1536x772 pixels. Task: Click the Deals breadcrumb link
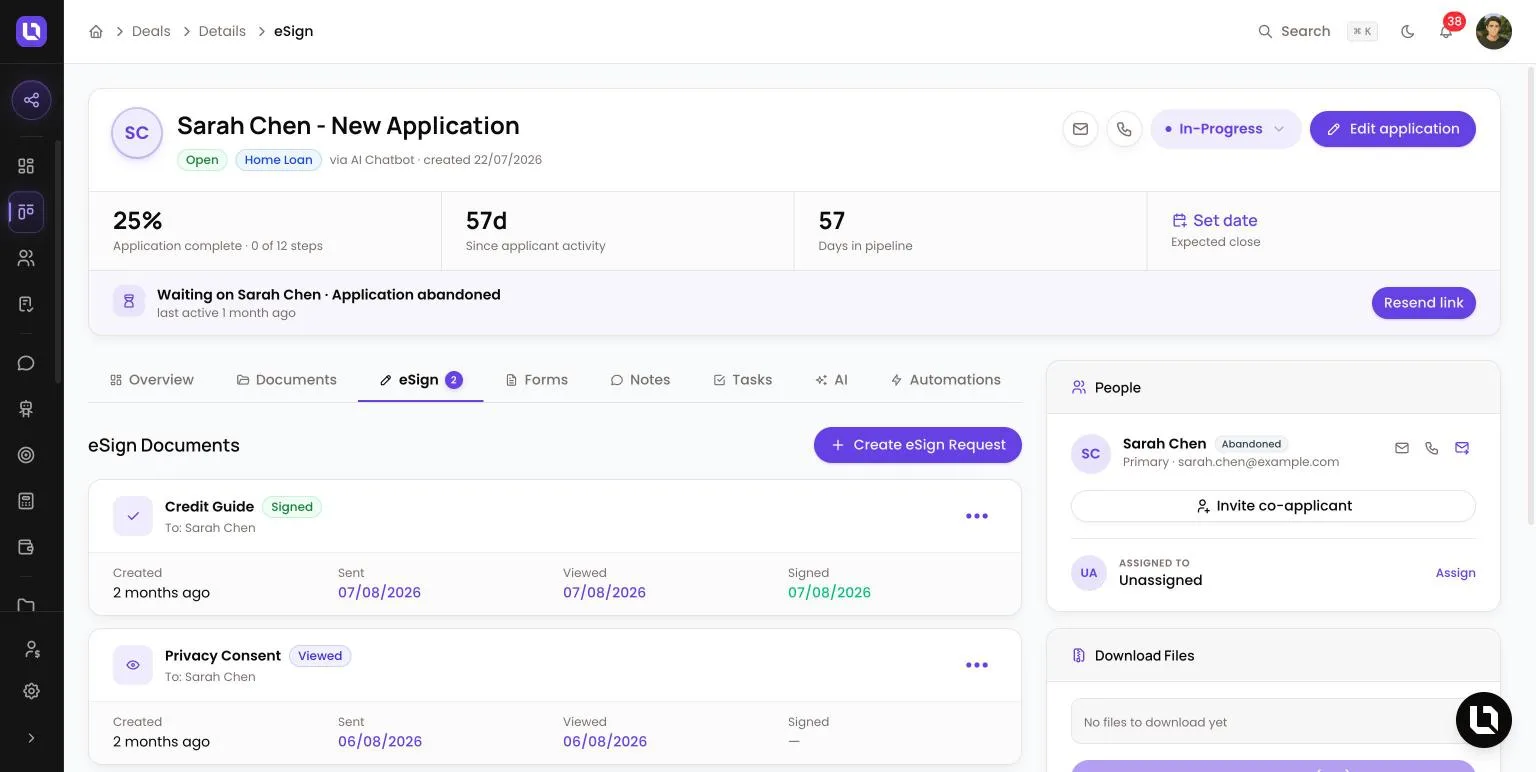click(151, 31)
